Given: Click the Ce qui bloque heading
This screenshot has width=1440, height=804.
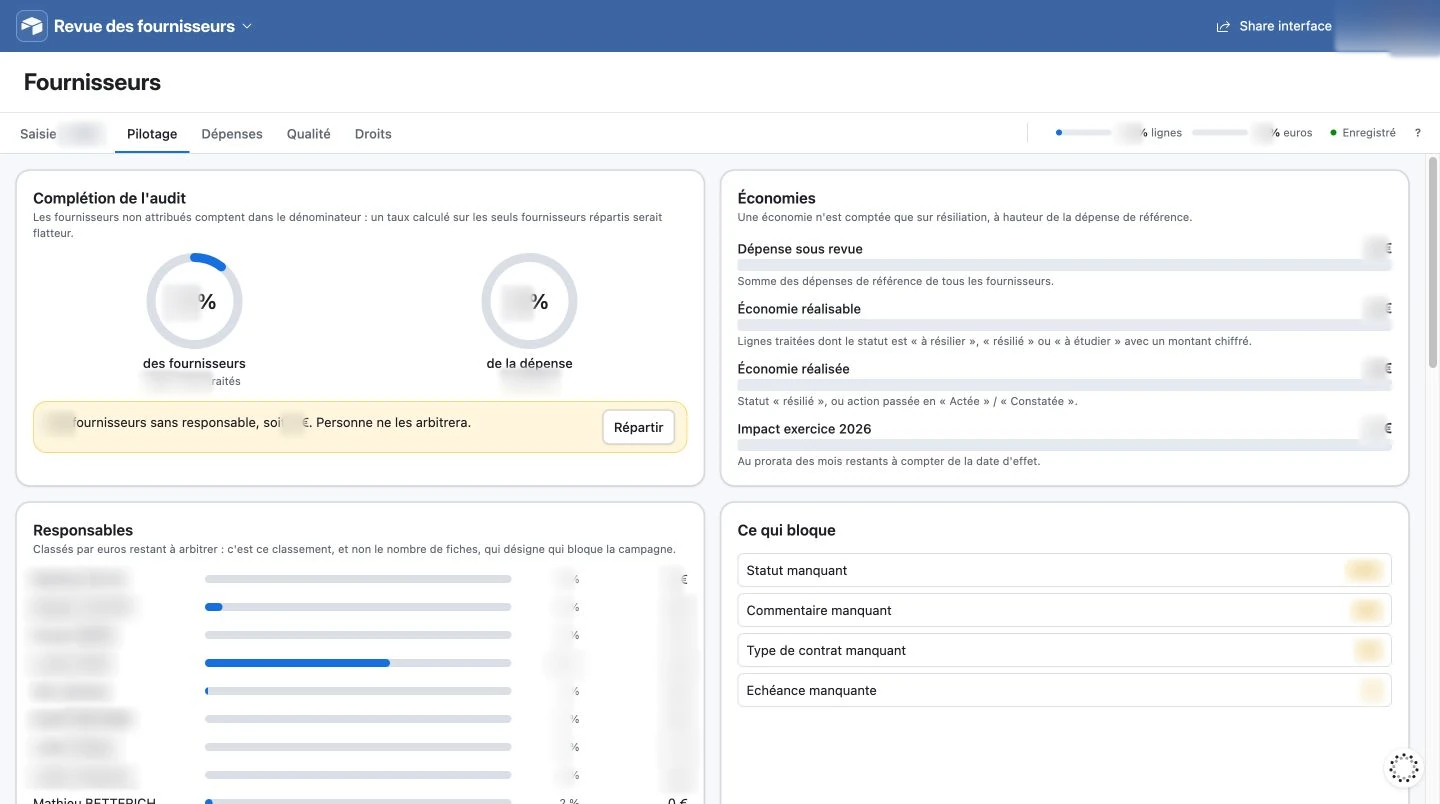Looking at the screenshot, I should (x=786, y=530).
